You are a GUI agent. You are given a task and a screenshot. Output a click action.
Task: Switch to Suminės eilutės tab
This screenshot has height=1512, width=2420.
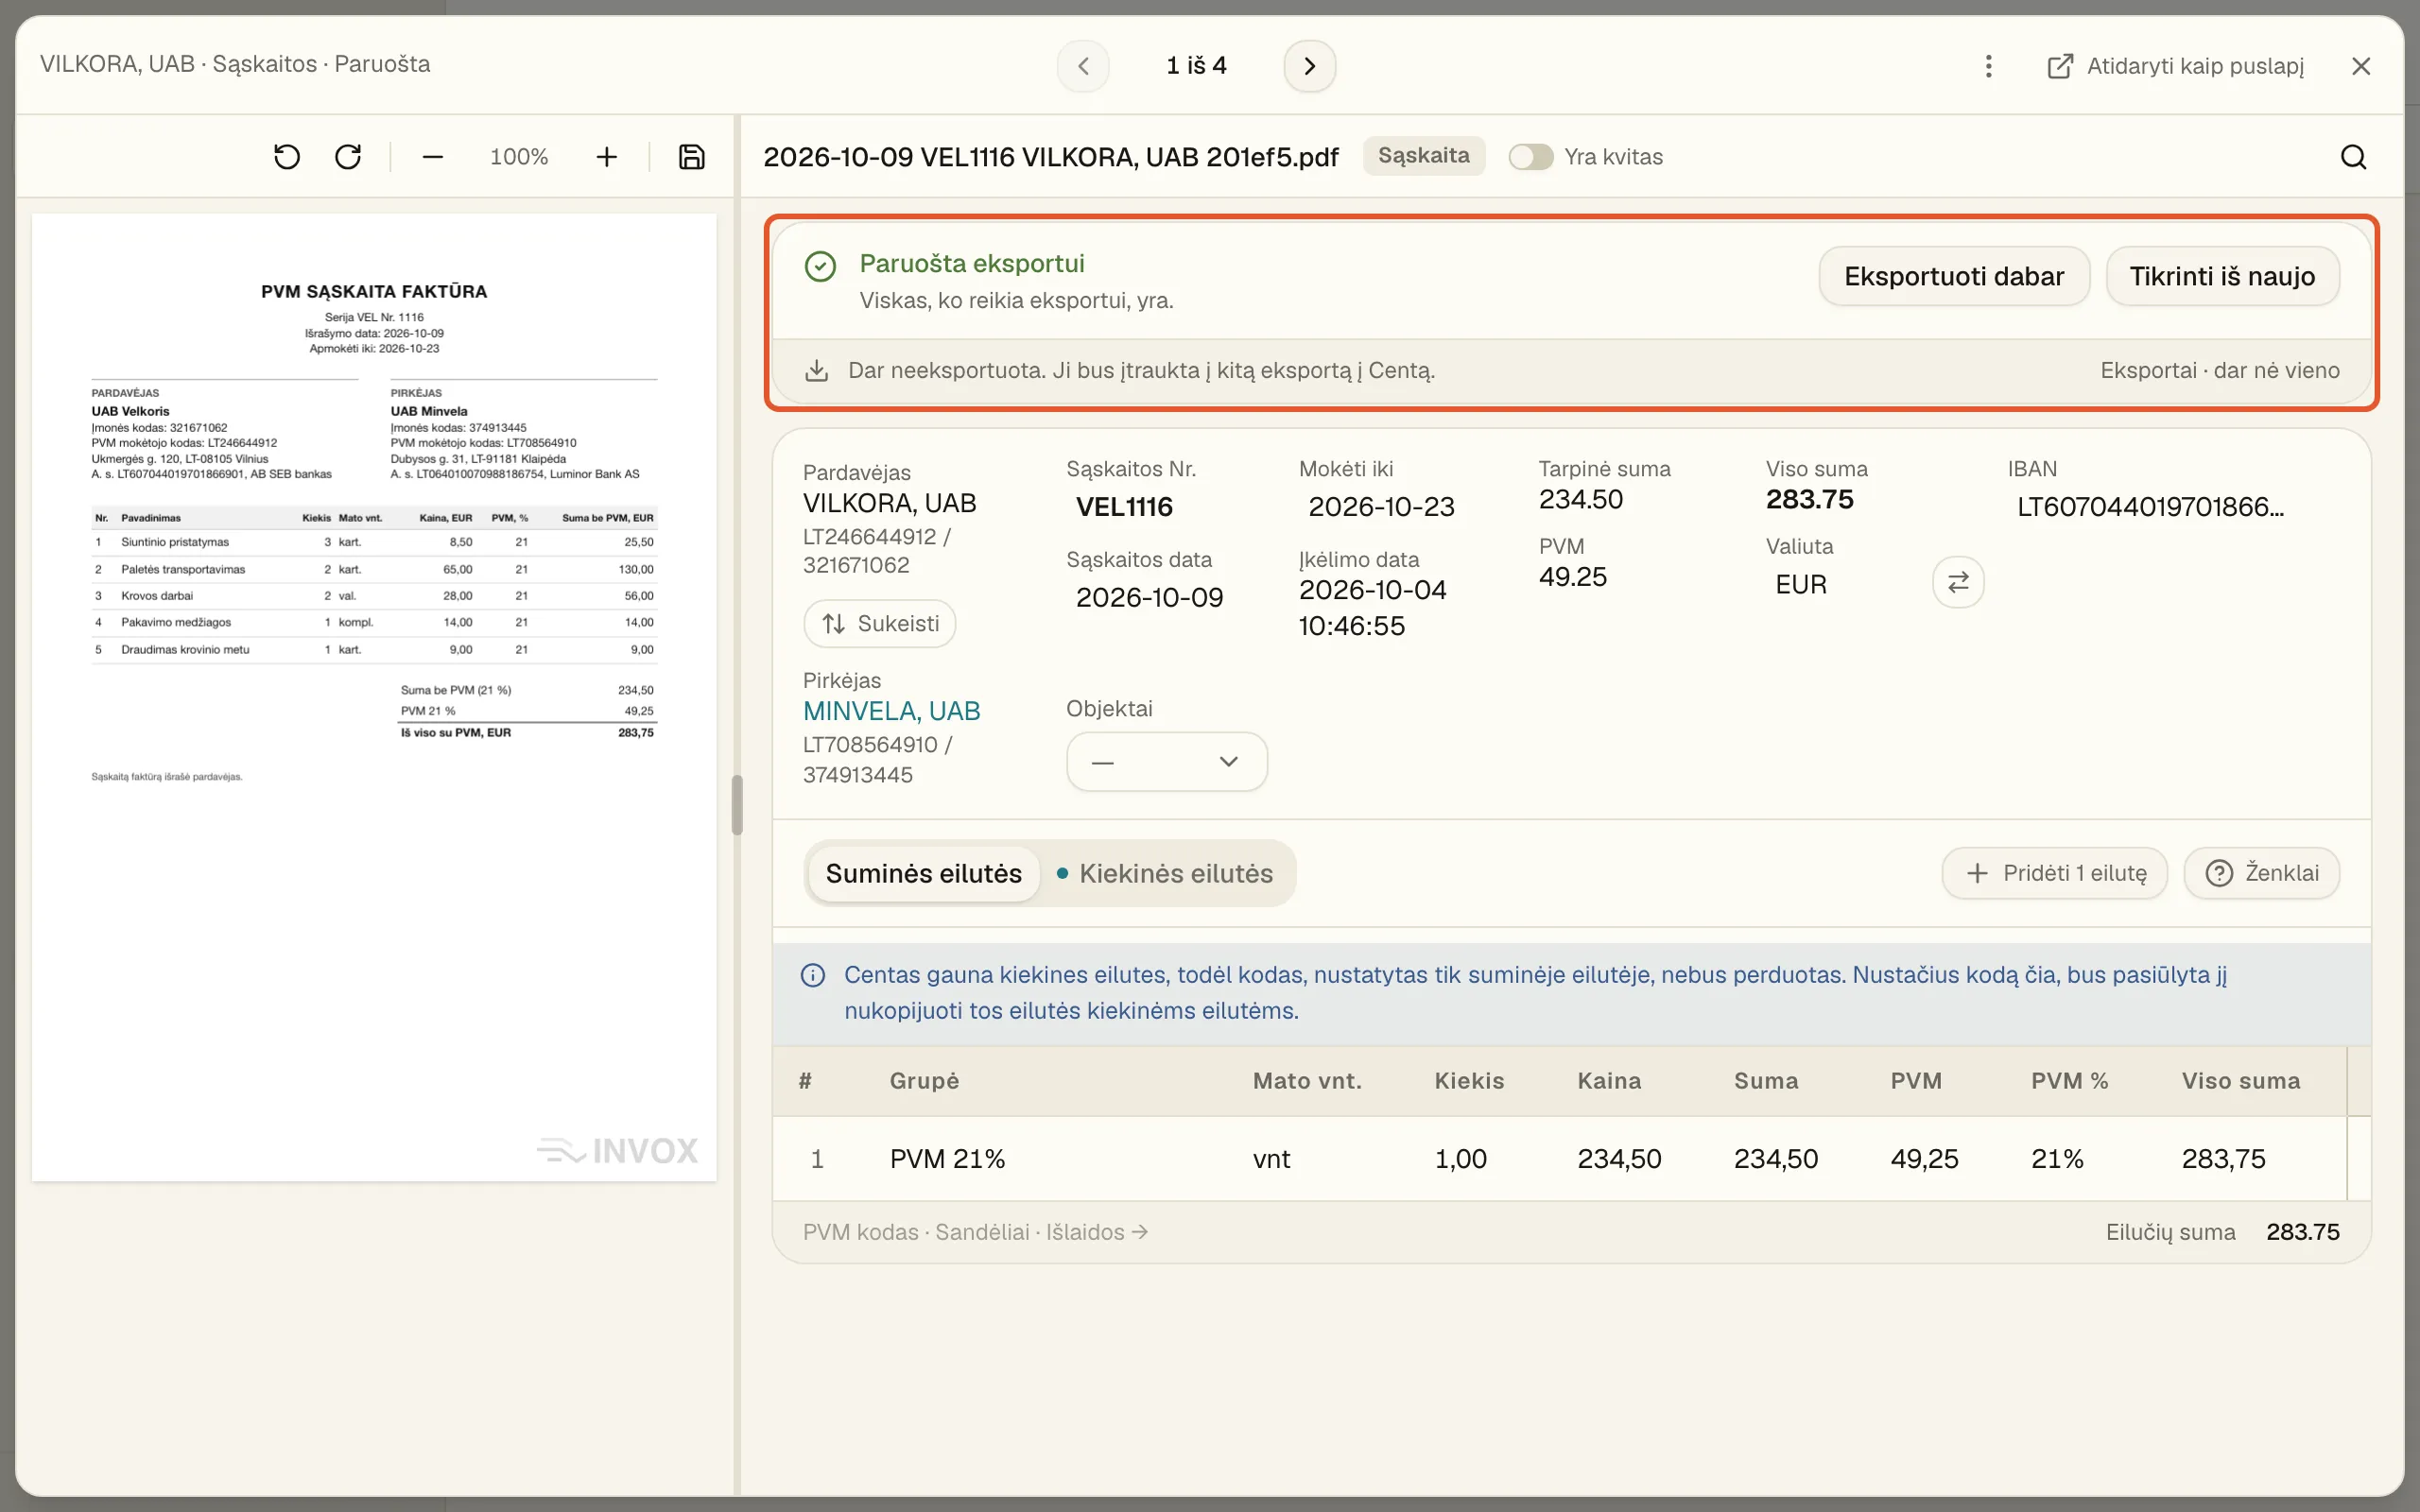pos(923,873)
